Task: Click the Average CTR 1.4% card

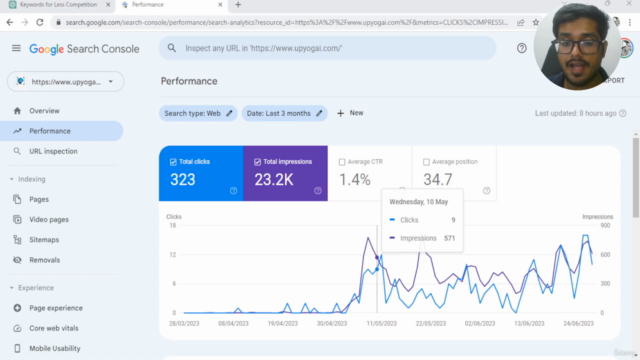Action: tap(370, 173)
